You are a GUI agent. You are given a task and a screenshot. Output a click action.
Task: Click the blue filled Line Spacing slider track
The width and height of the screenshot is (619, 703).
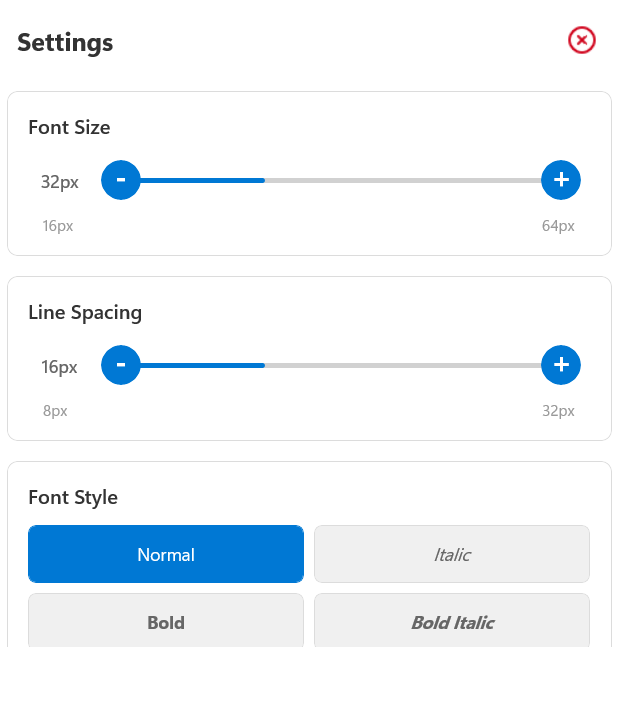tap(202, 365)
